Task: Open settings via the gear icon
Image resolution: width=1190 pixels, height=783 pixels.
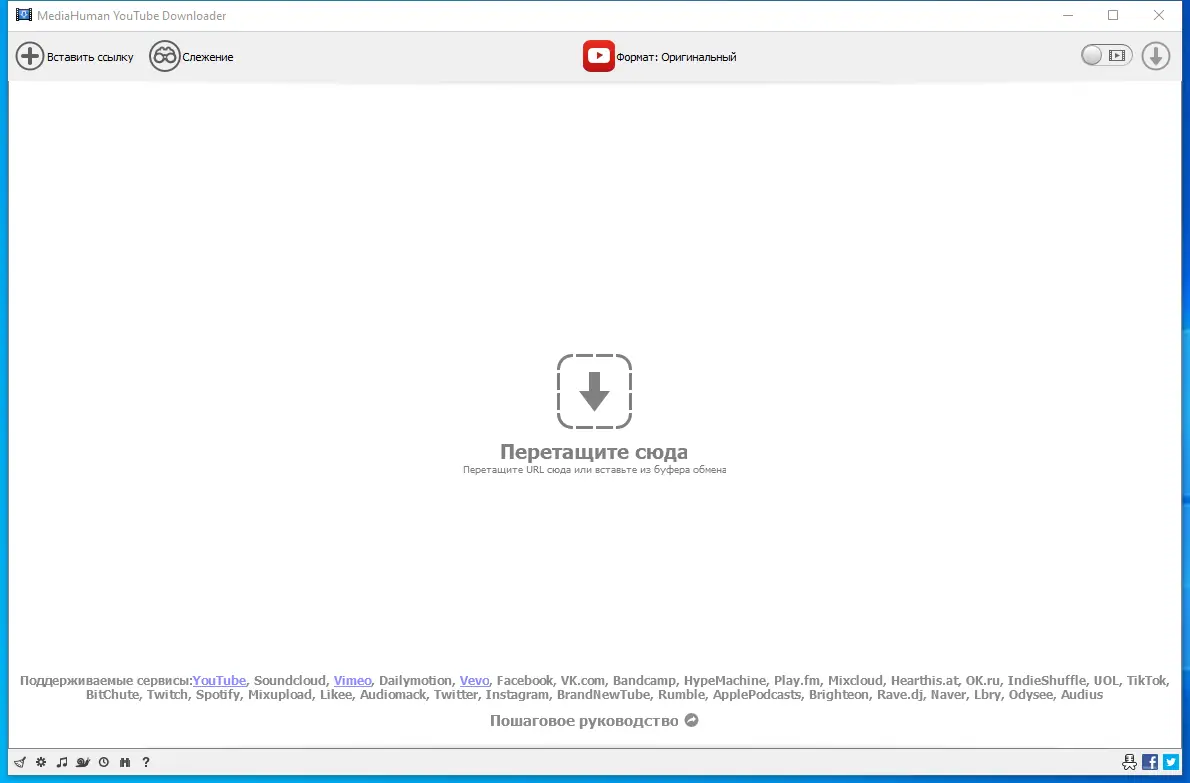Action: (41, 763)
